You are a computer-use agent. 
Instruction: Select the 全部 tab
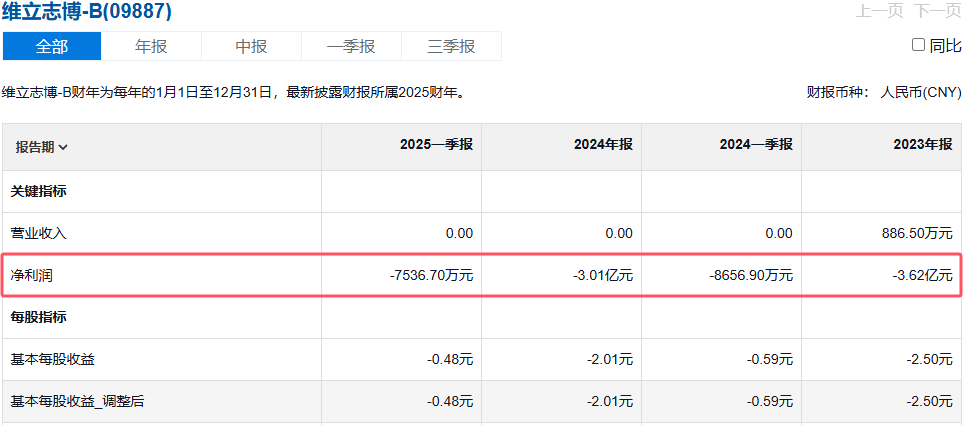[x=52, y=46]
